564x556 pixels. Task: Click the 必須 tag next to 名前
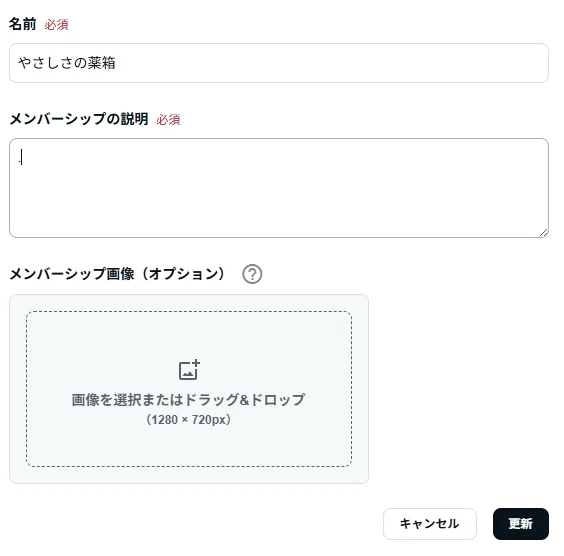[56, 25]
